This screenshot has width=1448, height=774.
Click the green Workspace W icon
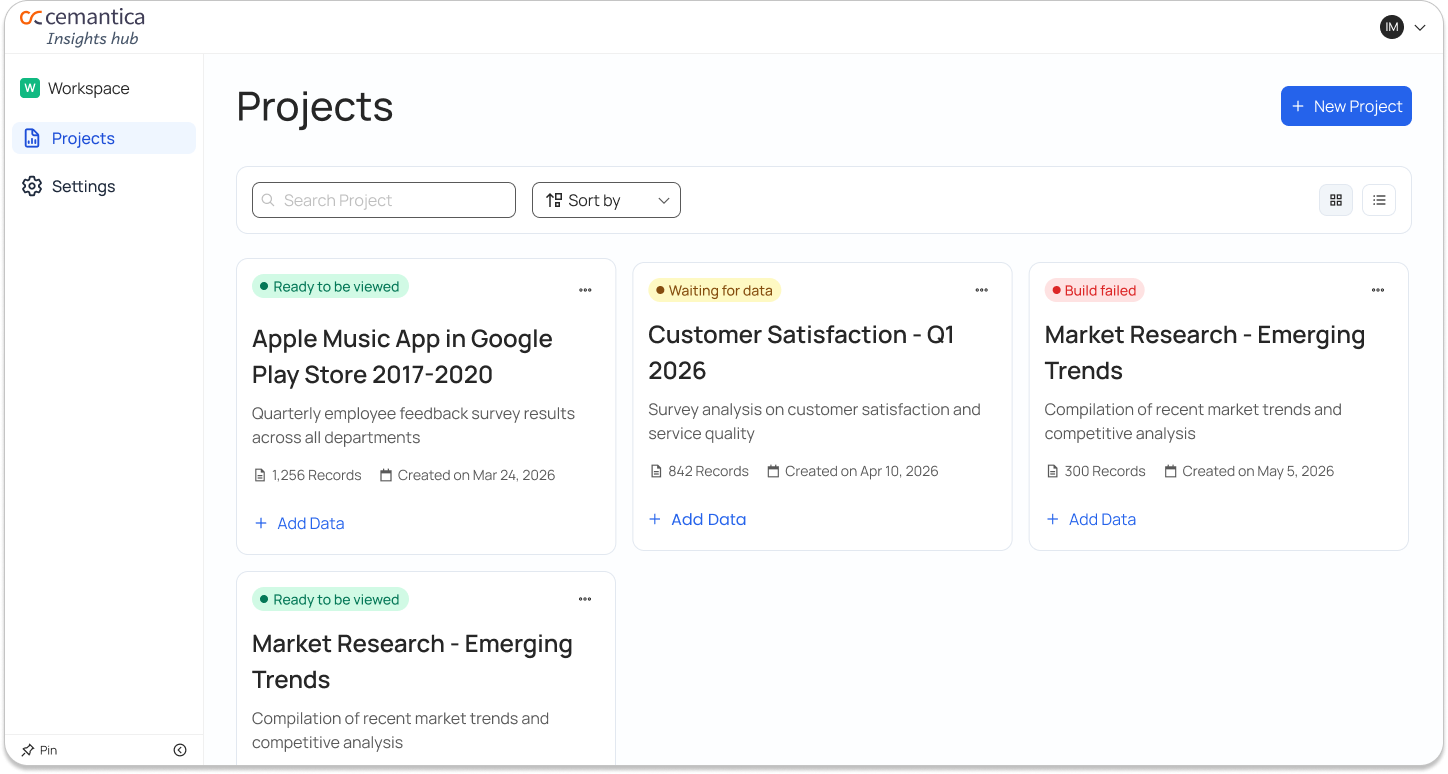pyautogui.click(x=30, y=88)
